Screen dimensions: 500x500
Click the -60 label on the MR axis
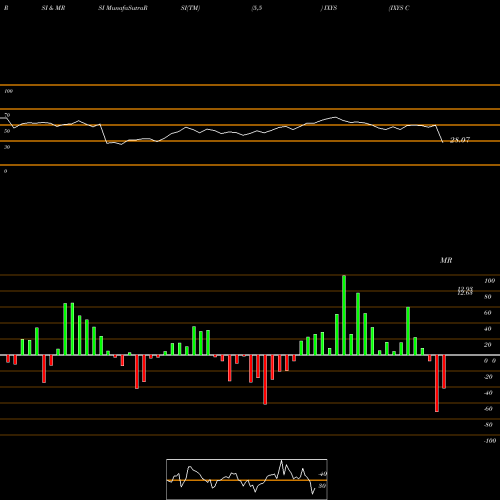click(x=488, y=409)
